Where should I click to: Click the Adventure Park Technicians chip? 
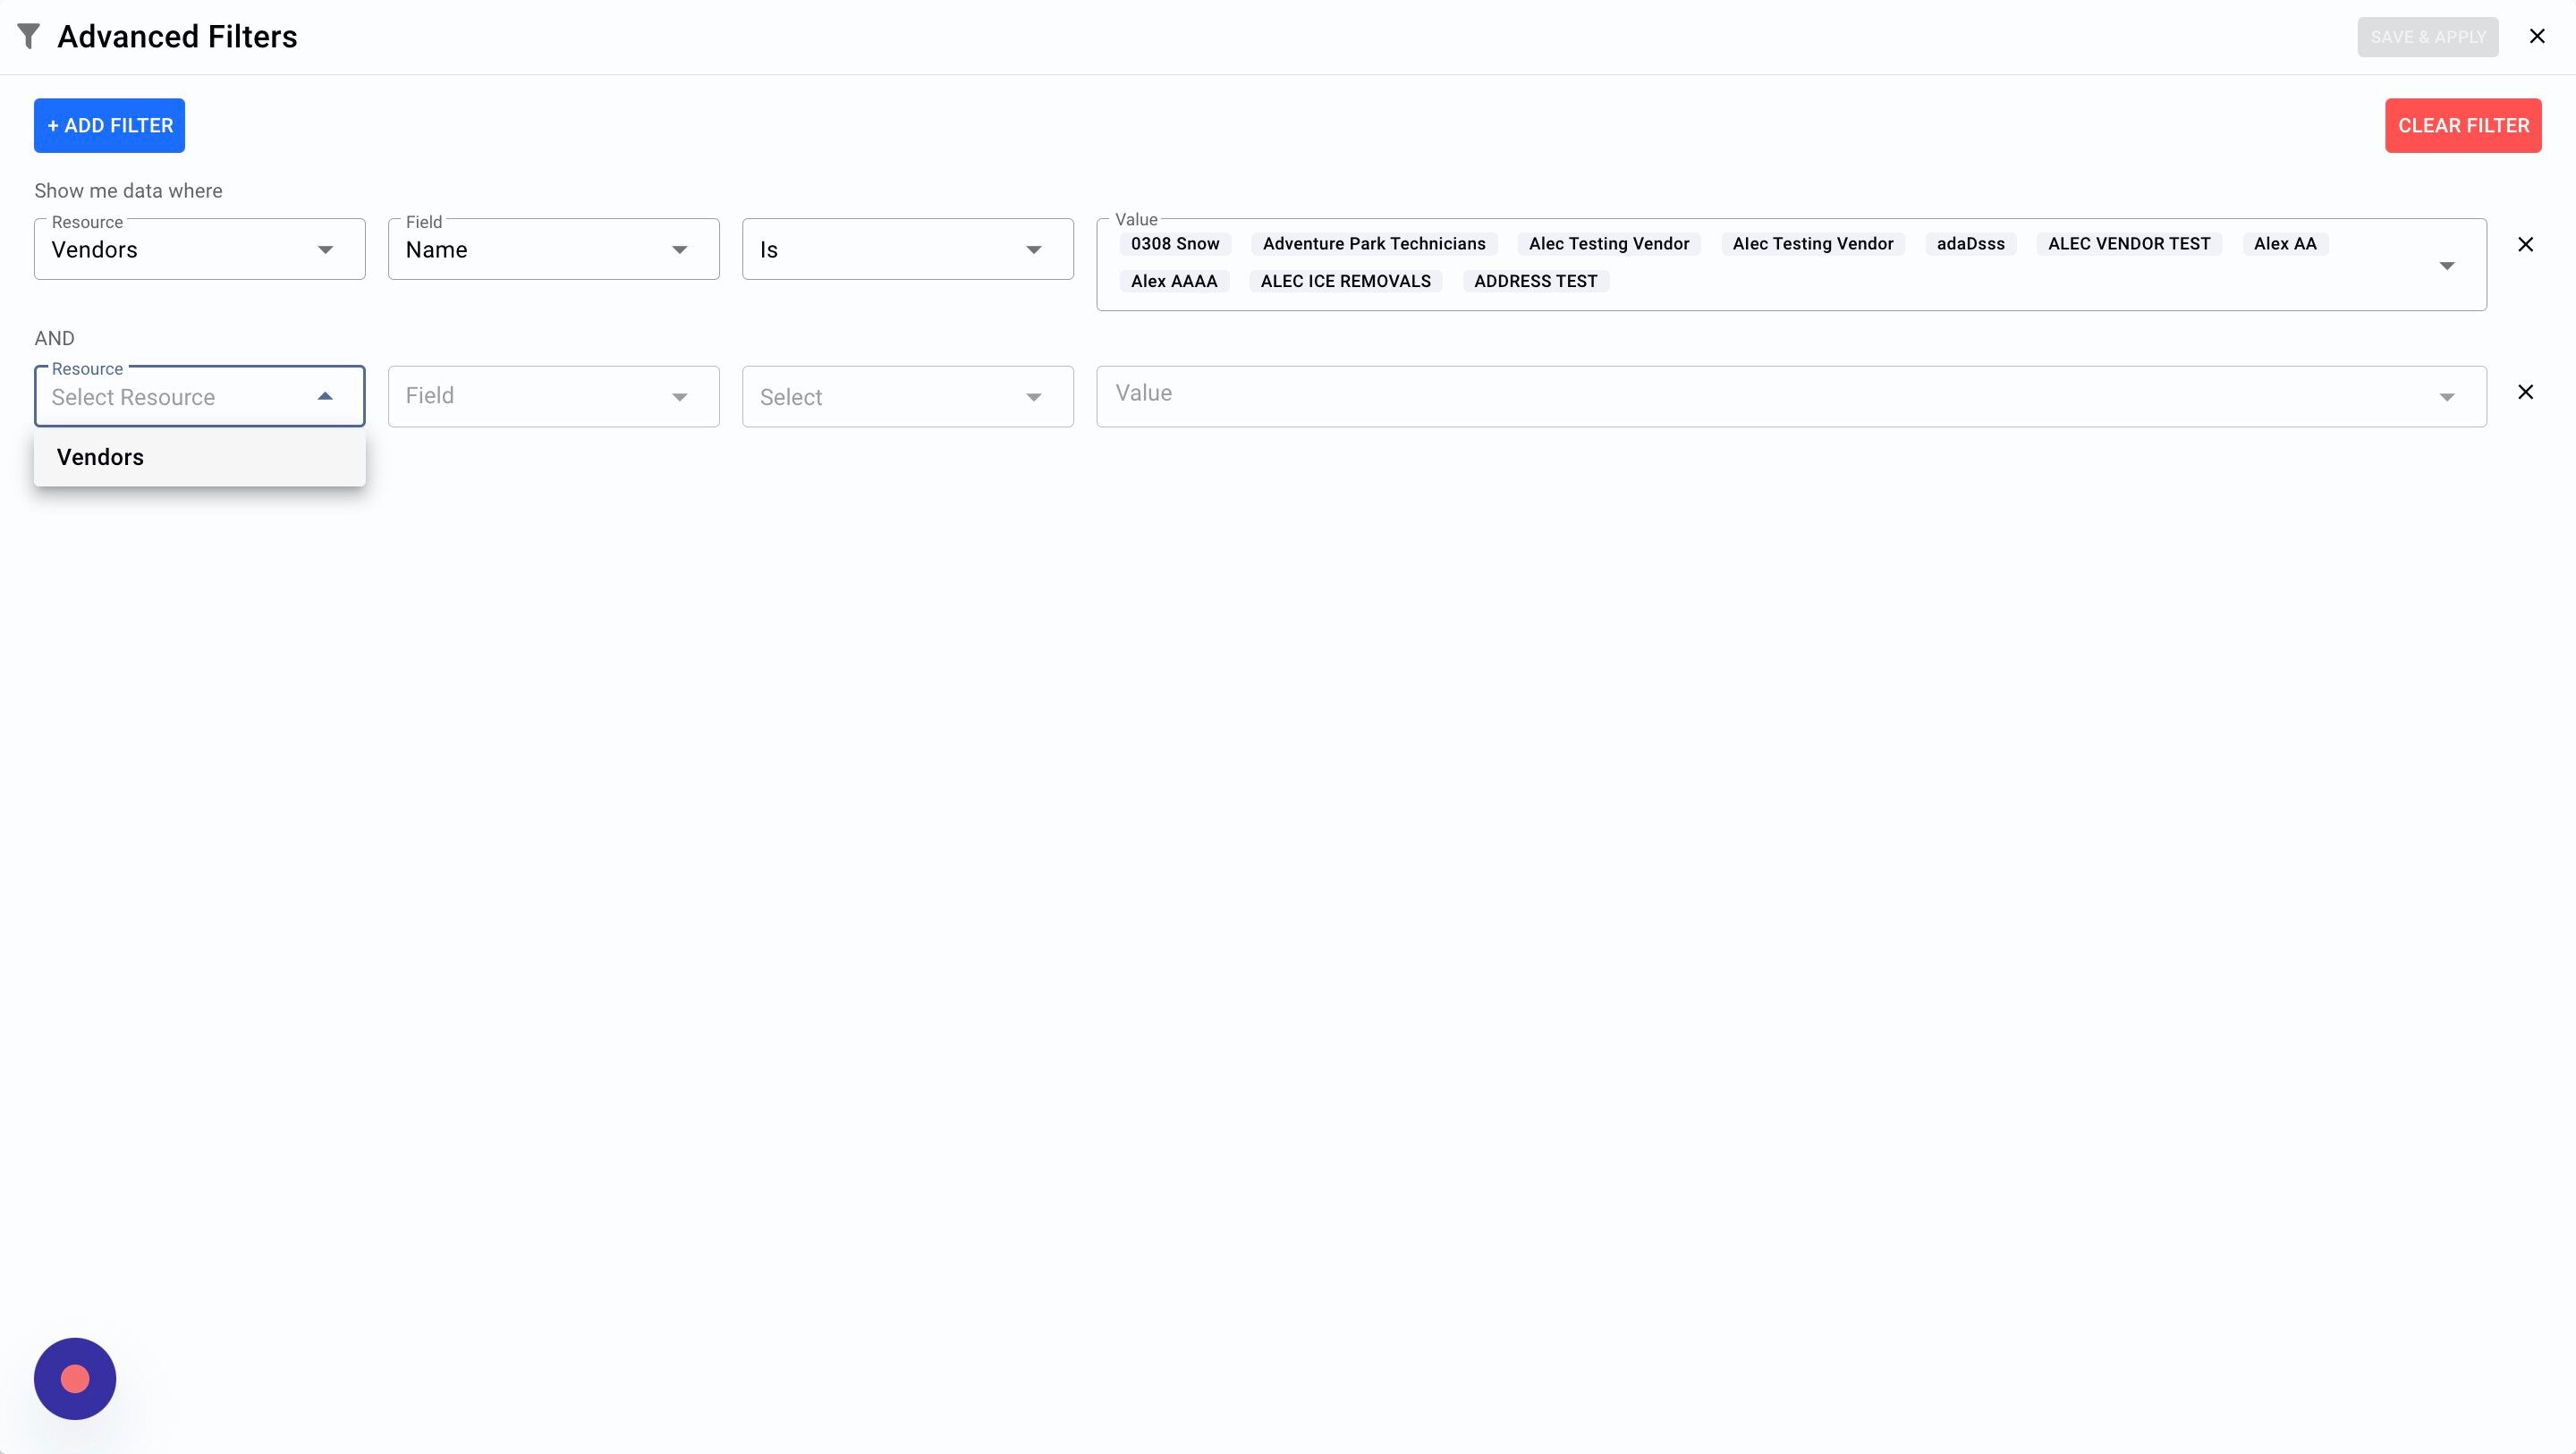click(1373, 244)
